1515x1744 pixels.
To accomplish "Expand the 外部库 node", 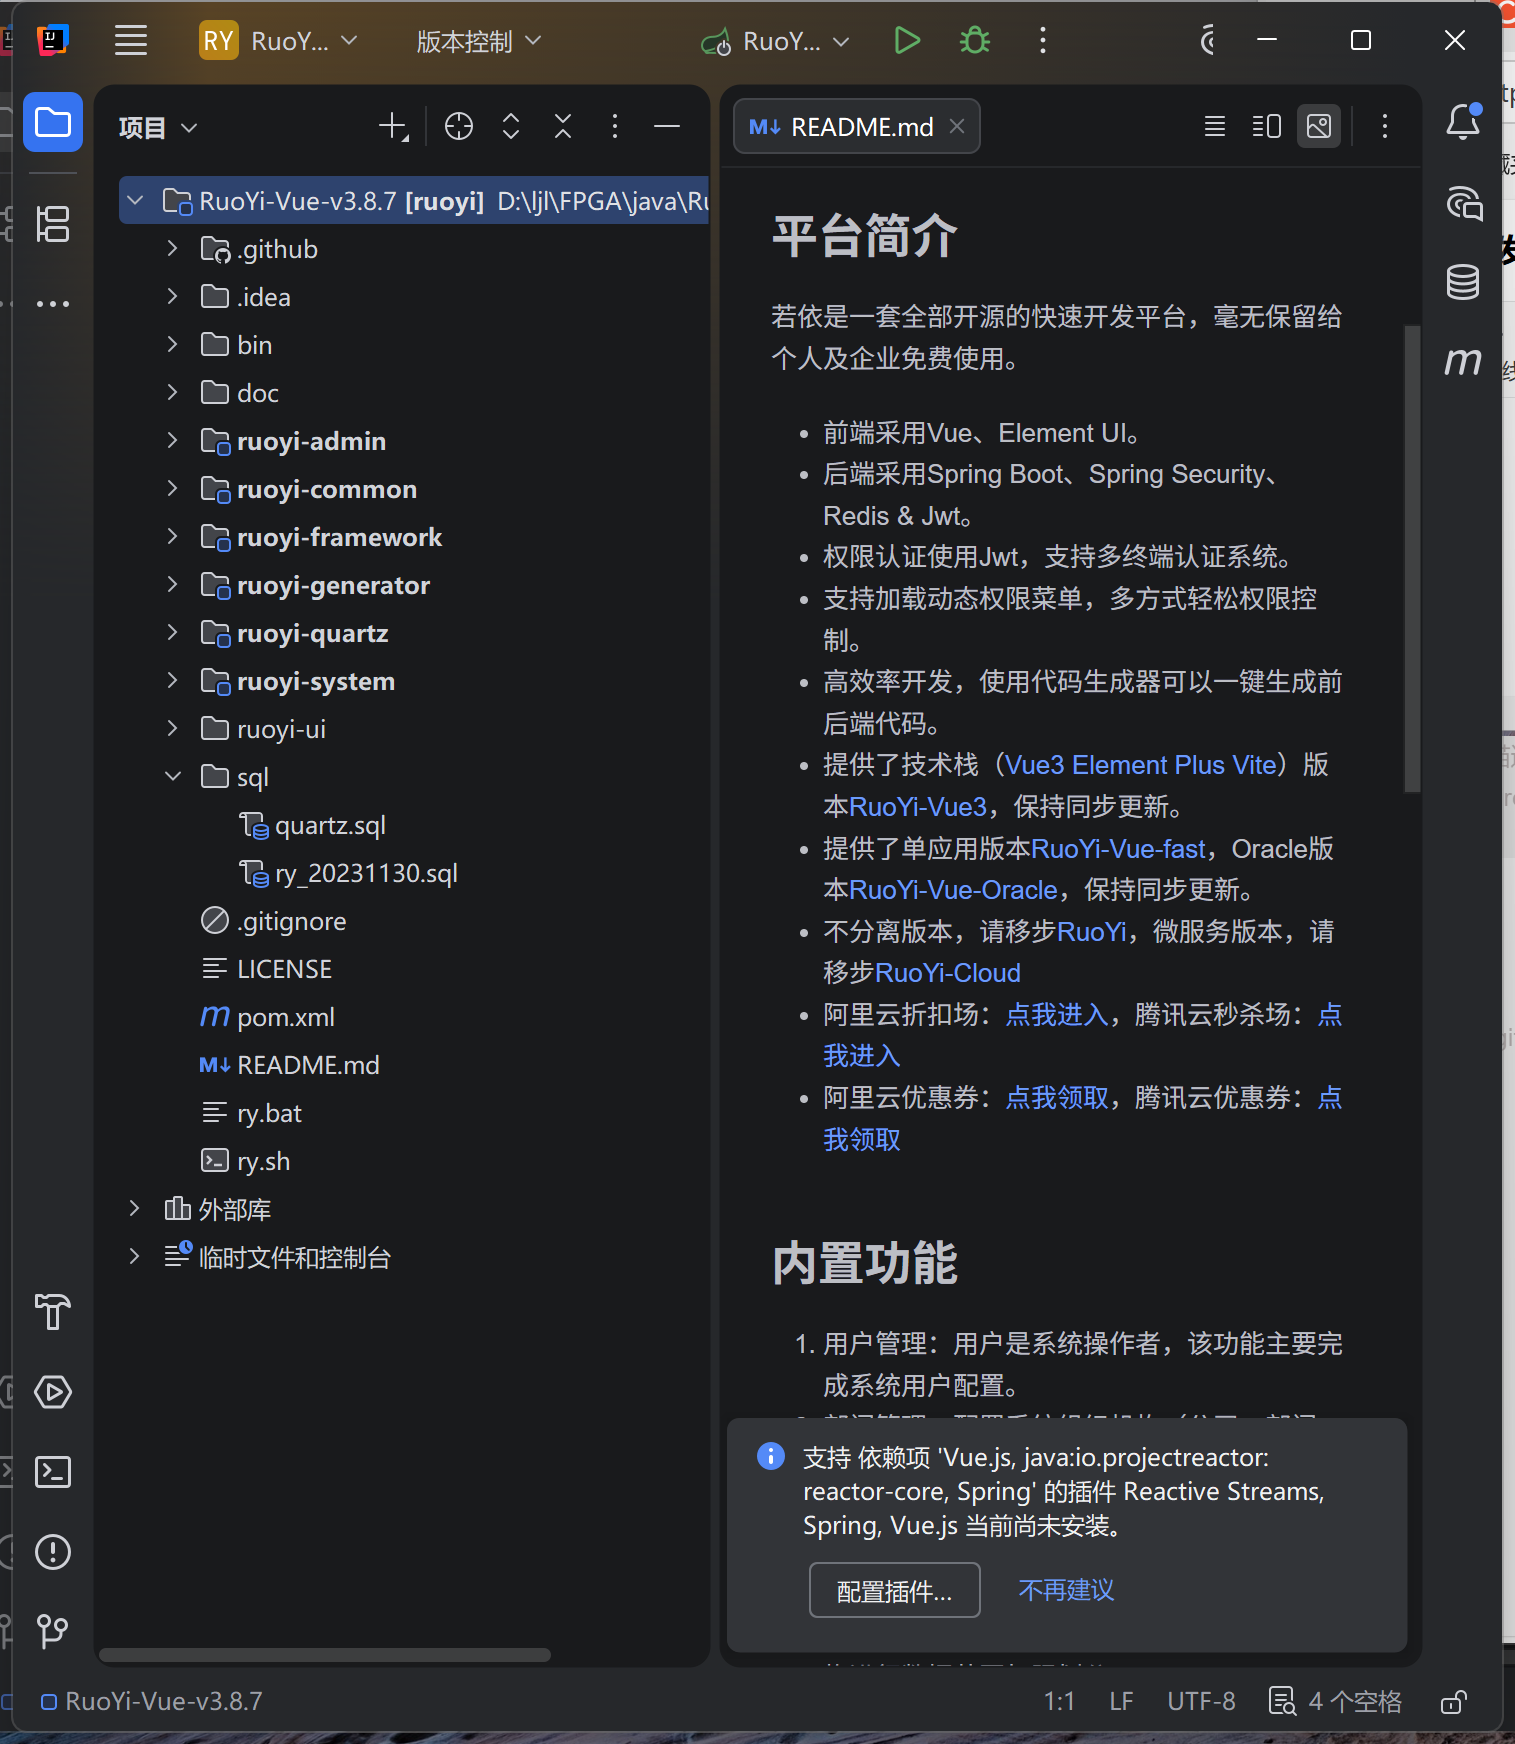I will 134,1209.
